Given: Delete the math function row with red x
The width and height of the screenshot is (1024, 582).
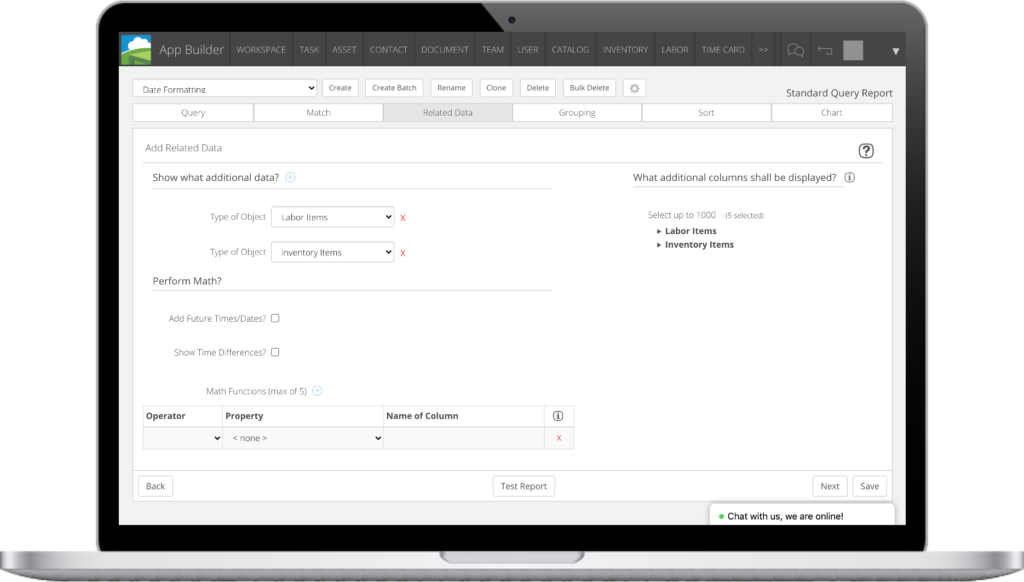Looking at the screenshot, I should [x=559, y=438].
